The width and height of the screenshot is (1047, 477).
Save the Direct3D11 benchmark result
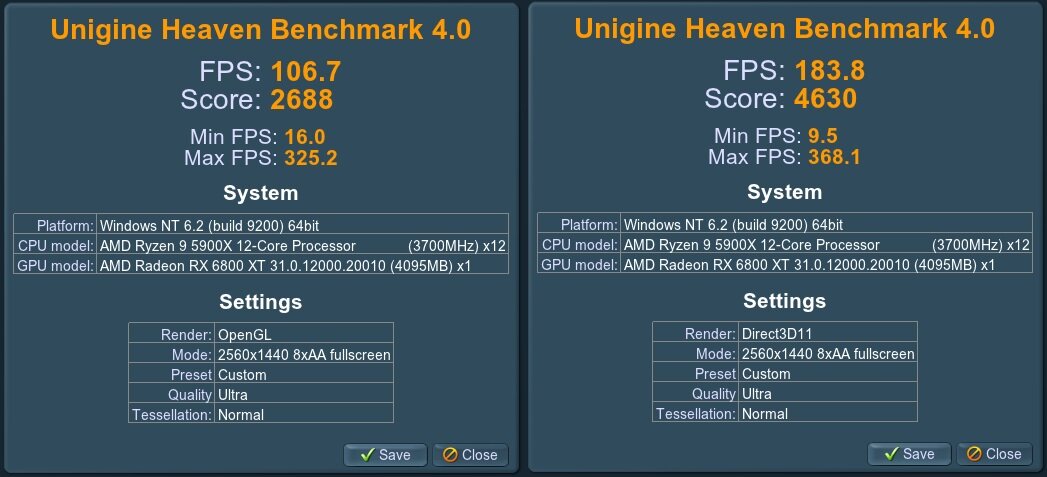point(909,454)
